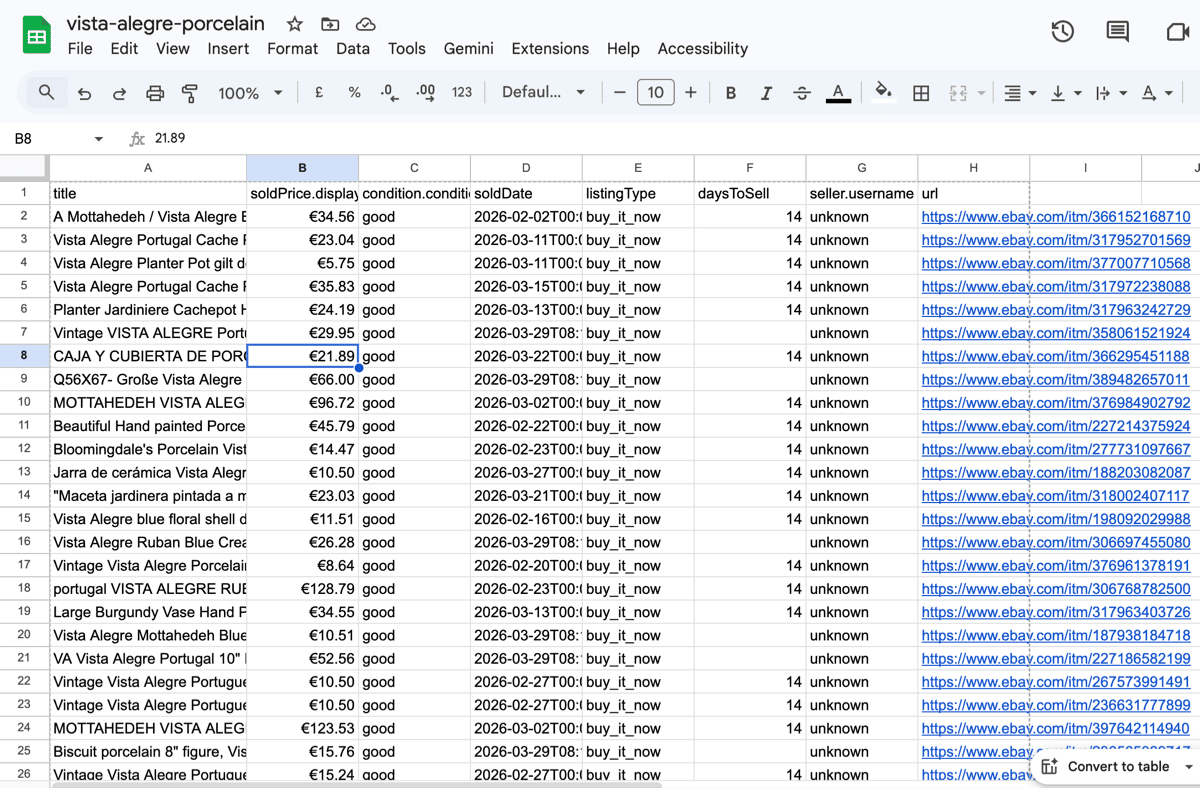1200x788 pixels.
Task: Open eBay link ending 318002407117
Action: point(1056,495)
